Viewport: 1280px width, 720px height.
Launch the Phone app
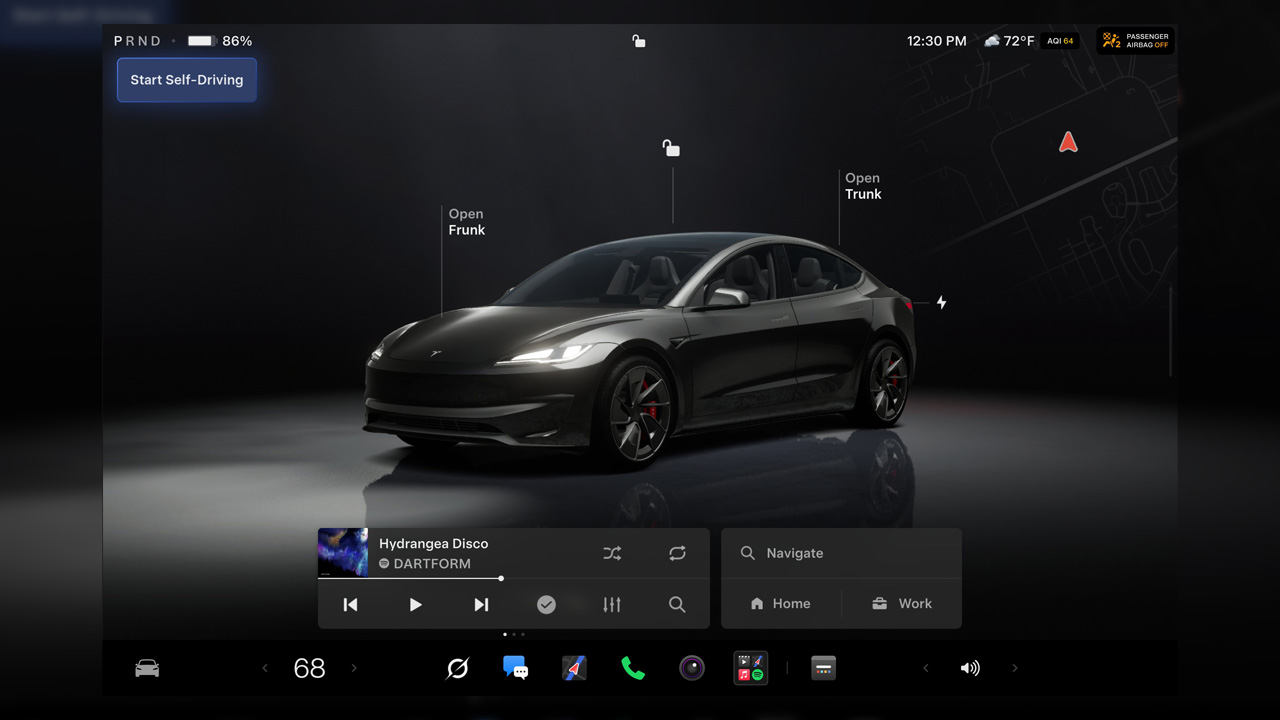(633, 668)
